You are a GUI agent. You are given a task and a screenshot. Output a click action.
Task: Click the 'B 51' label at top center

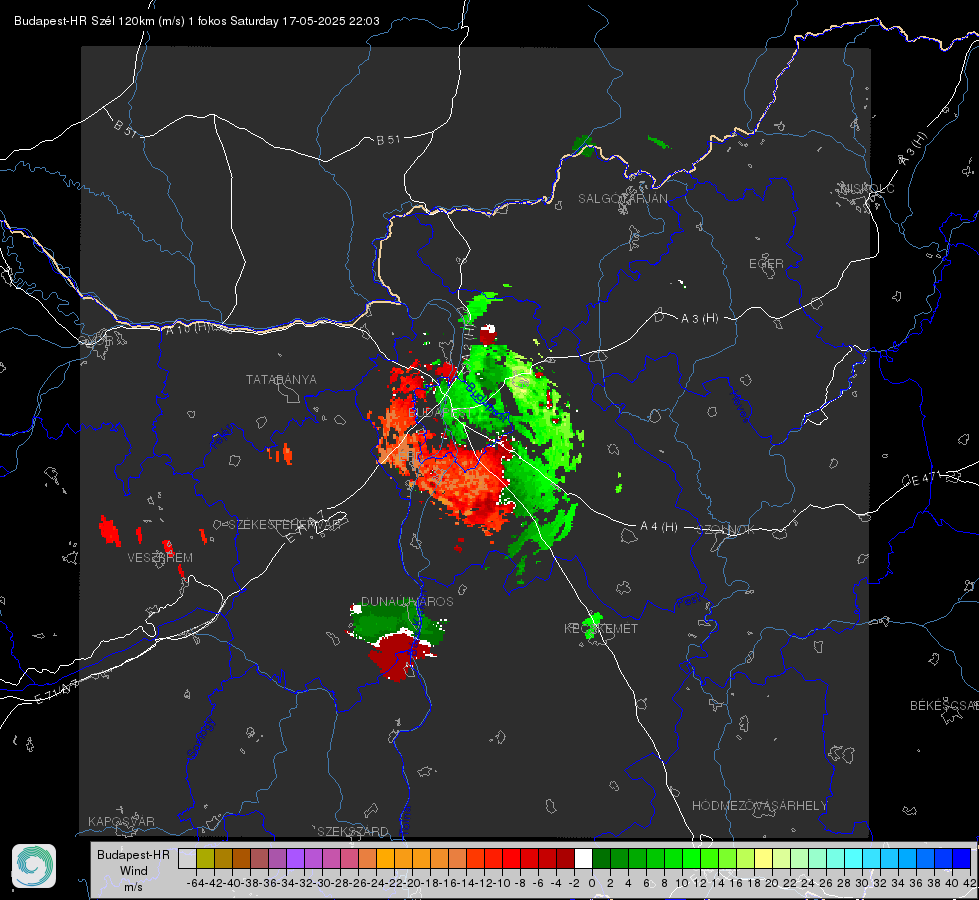[388, 140]
